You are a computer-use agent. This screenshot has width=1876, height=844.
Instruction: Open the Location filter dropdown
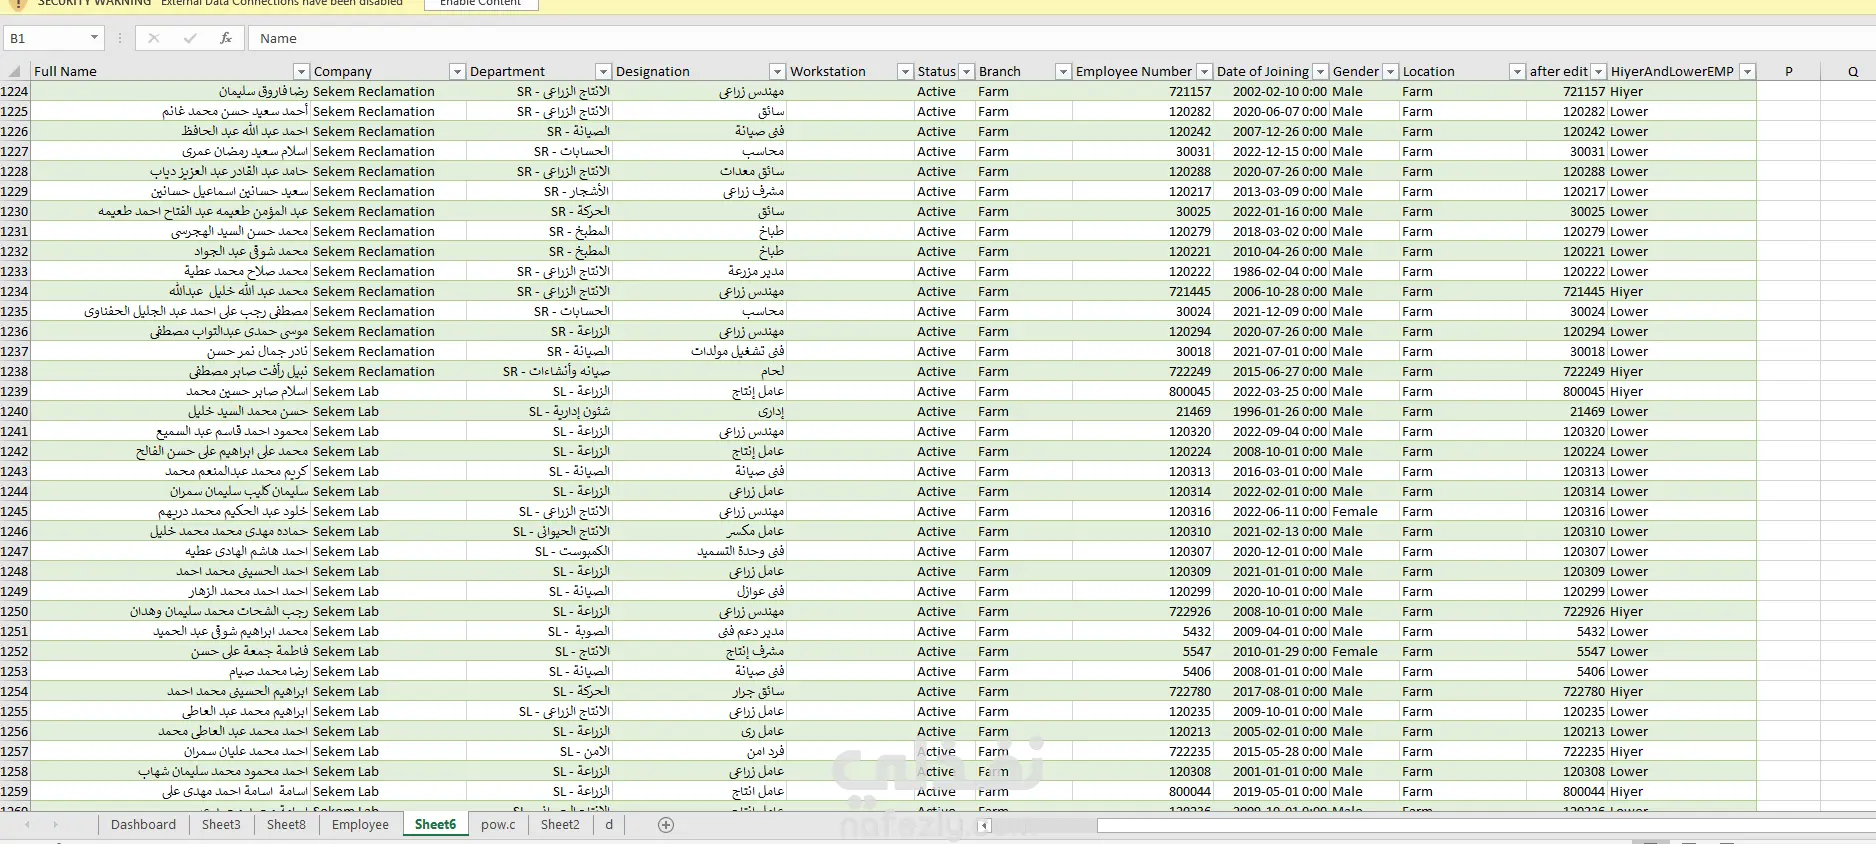1517,71
